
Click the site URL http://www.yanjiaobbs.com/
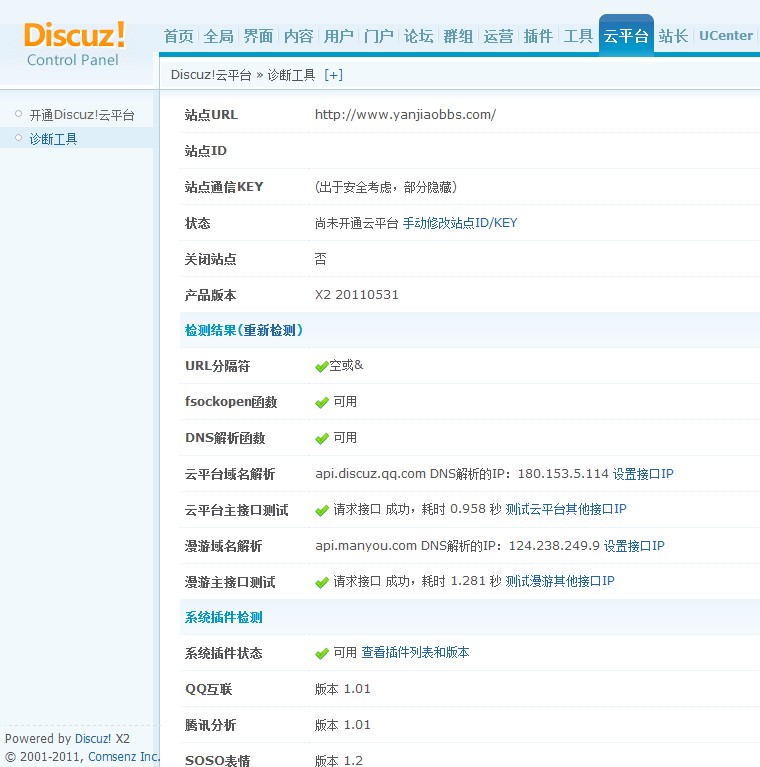pyautogui.click(x=405, y=115)
